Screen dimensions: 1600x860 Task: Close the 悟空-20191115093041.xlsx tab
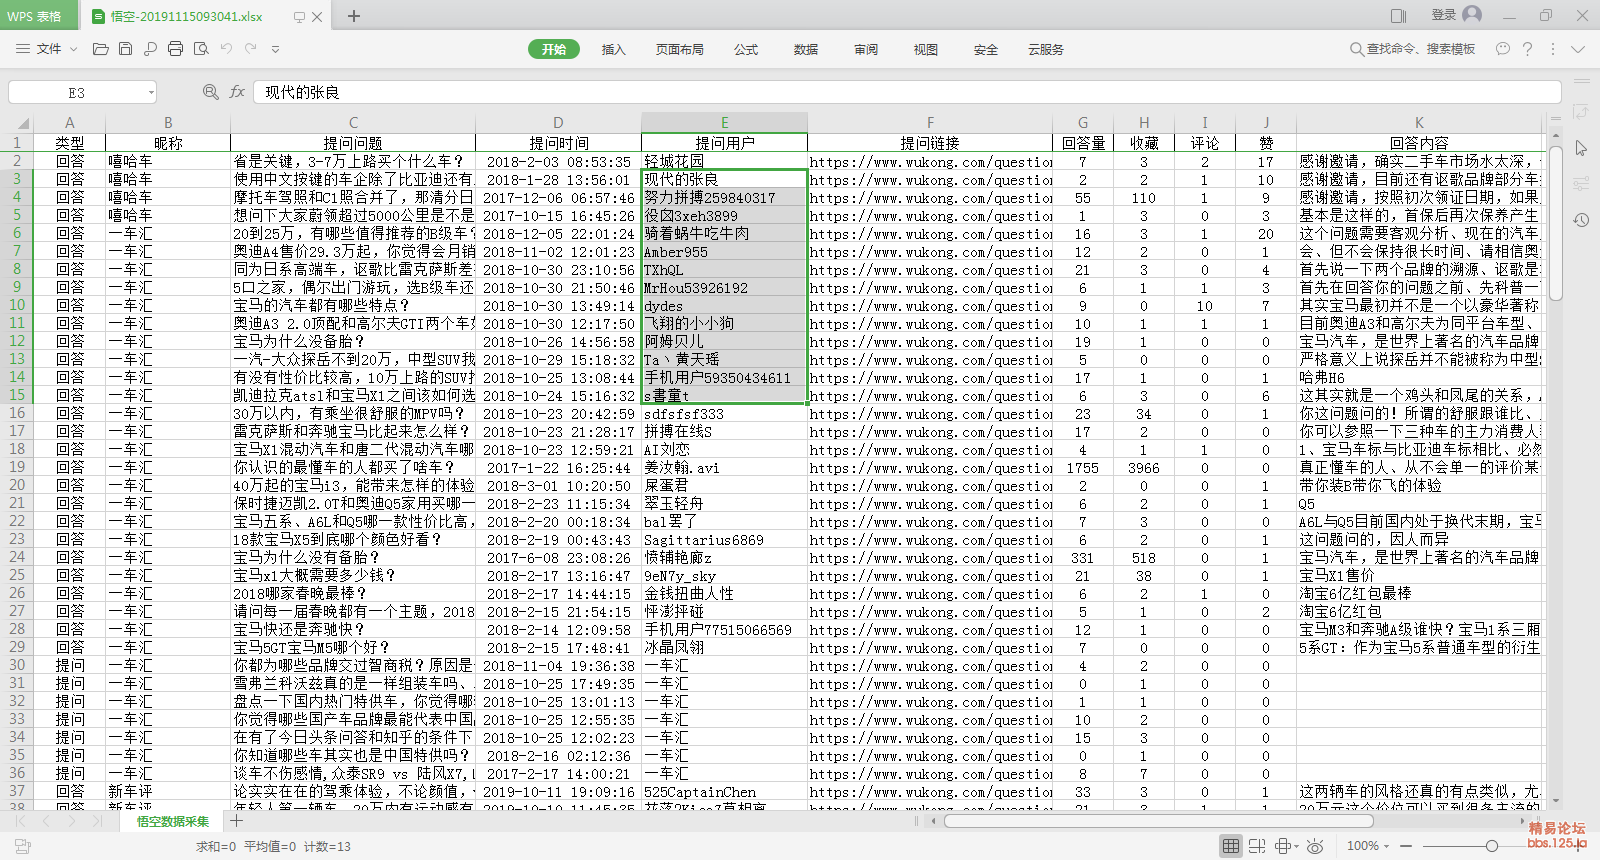(317, 16)
